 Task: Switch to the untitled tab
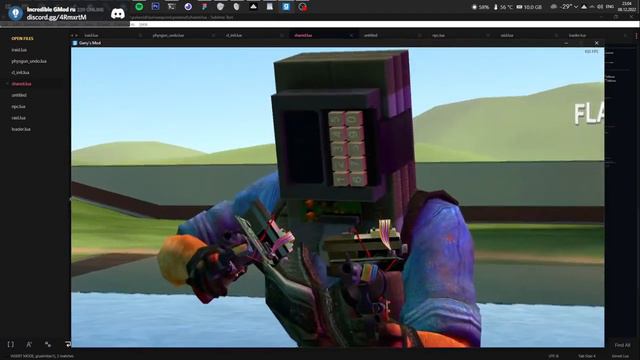point(371,36)
